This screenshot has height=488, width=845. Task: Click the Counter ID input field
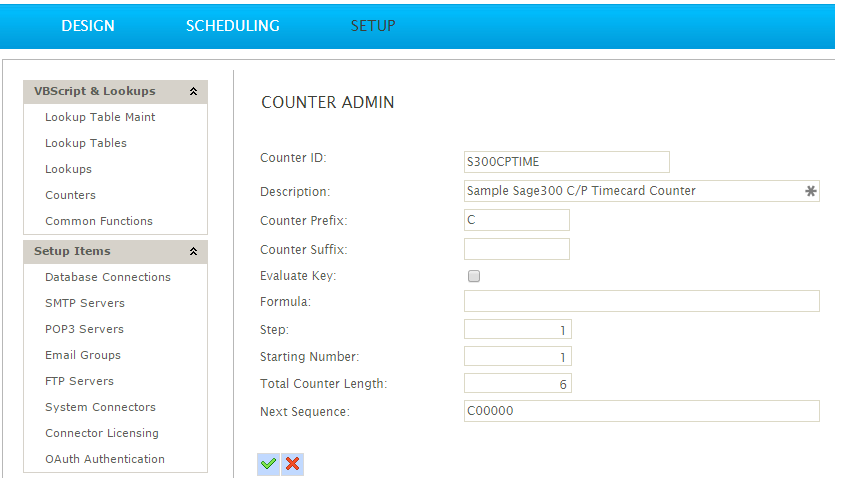[566, 162]
